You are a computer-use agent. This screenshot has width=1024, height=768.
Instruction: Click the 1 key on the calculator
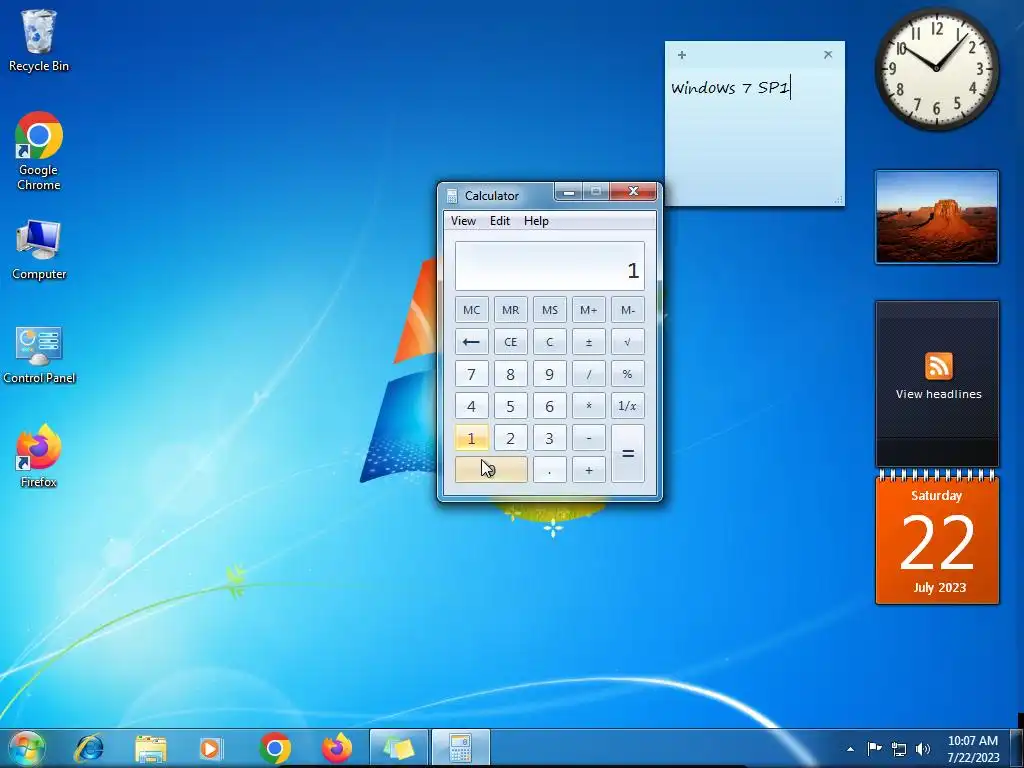(472, 438)
